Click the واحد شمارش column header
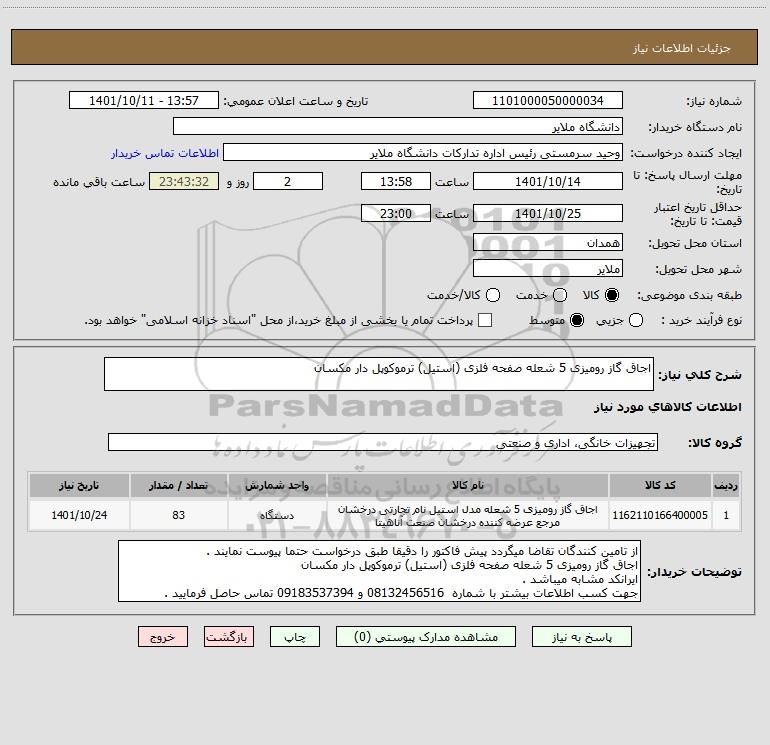The width and height of the screenshot is (770, 745). (x=277, y=485)
